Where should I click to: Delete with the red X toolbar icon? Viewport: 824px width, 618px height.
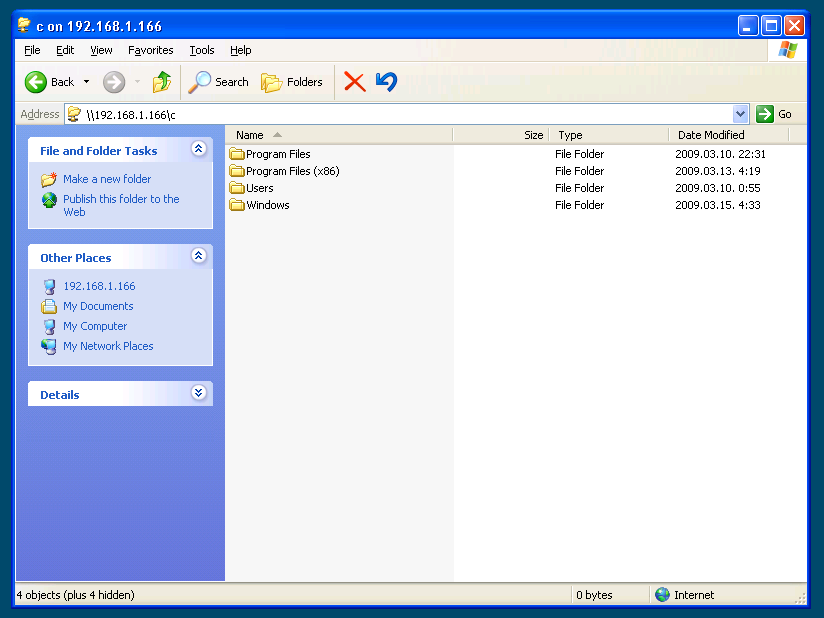pos(355,82)
